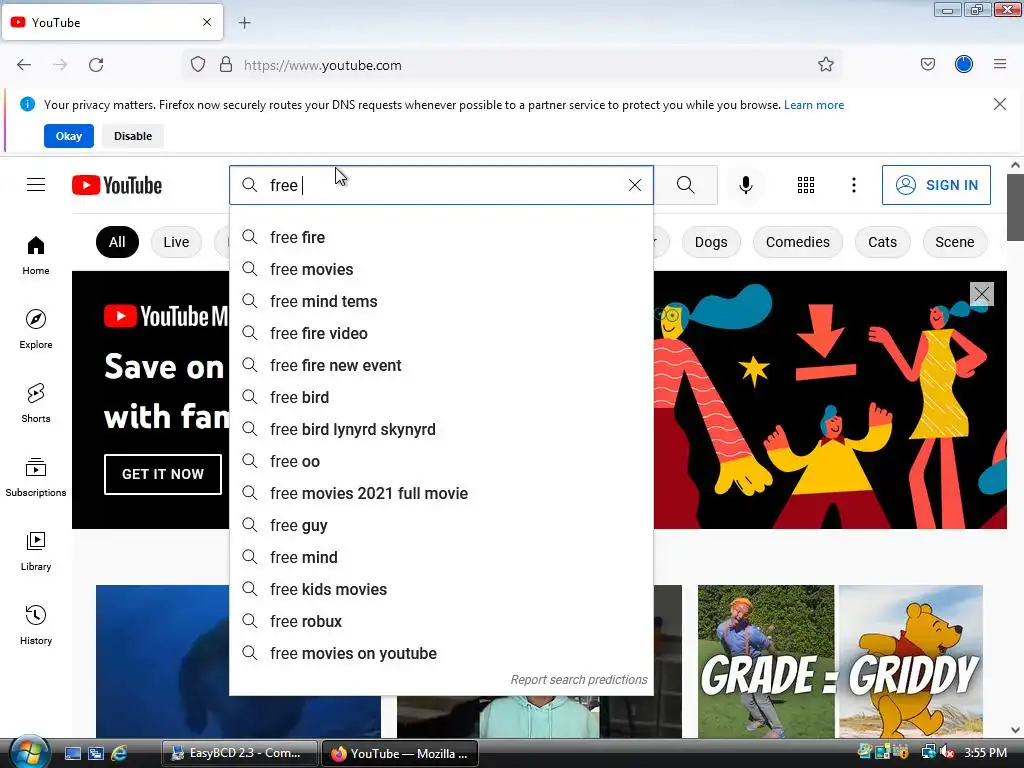The image size is (1024, 768).
Task: Choose suggestion 'free movies on youtube'
Action: 441,653
